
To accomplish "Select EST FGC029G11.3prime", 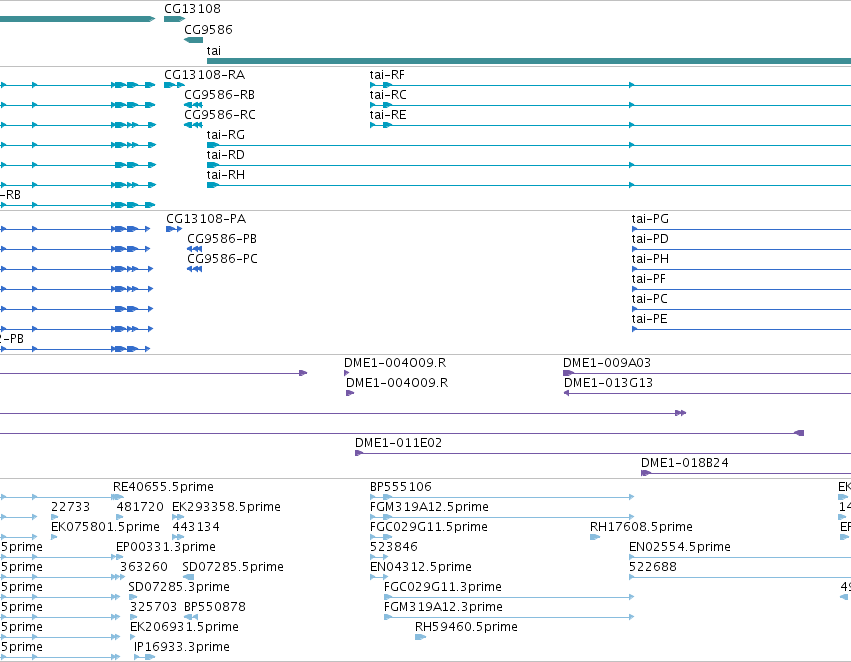I will 442,587.
